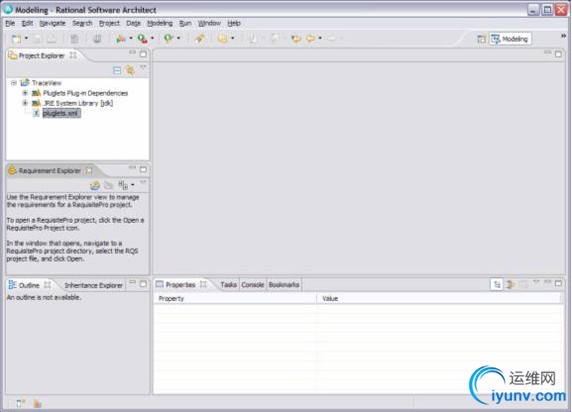
Task: Select the TraceView project
Action: [46, 83]
